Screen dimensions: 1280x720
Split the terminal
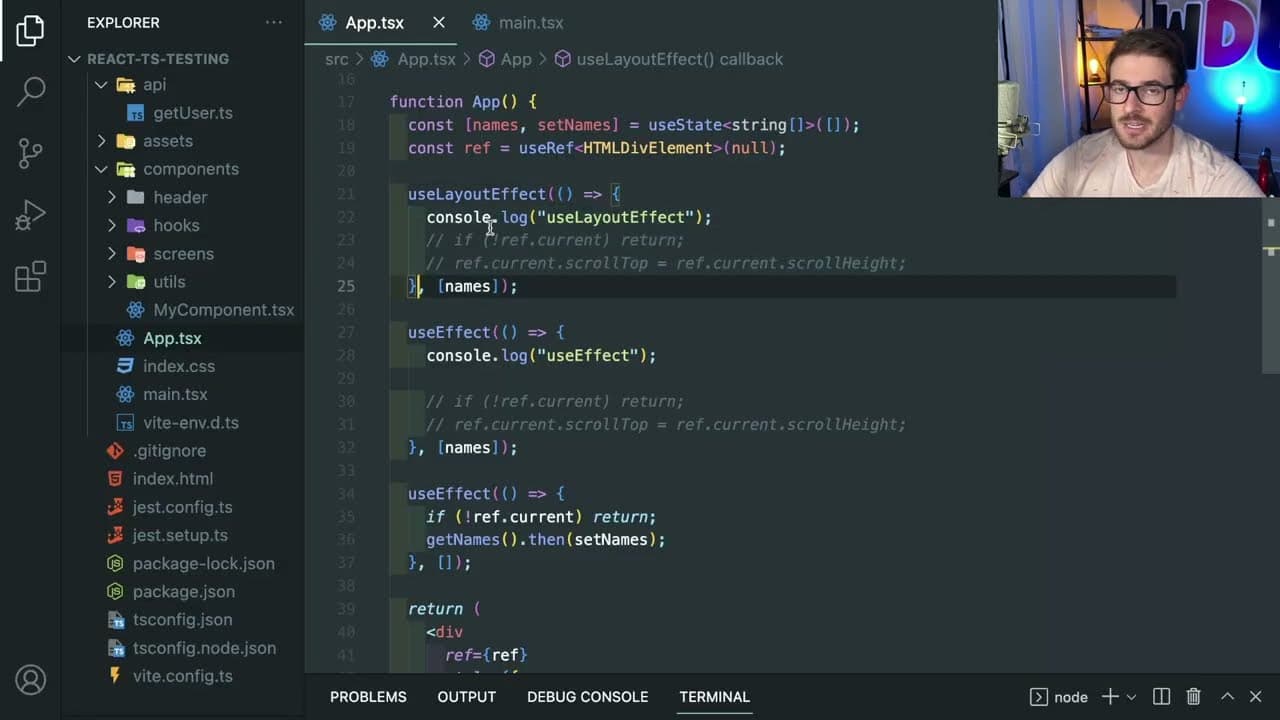click(1161, 697)
